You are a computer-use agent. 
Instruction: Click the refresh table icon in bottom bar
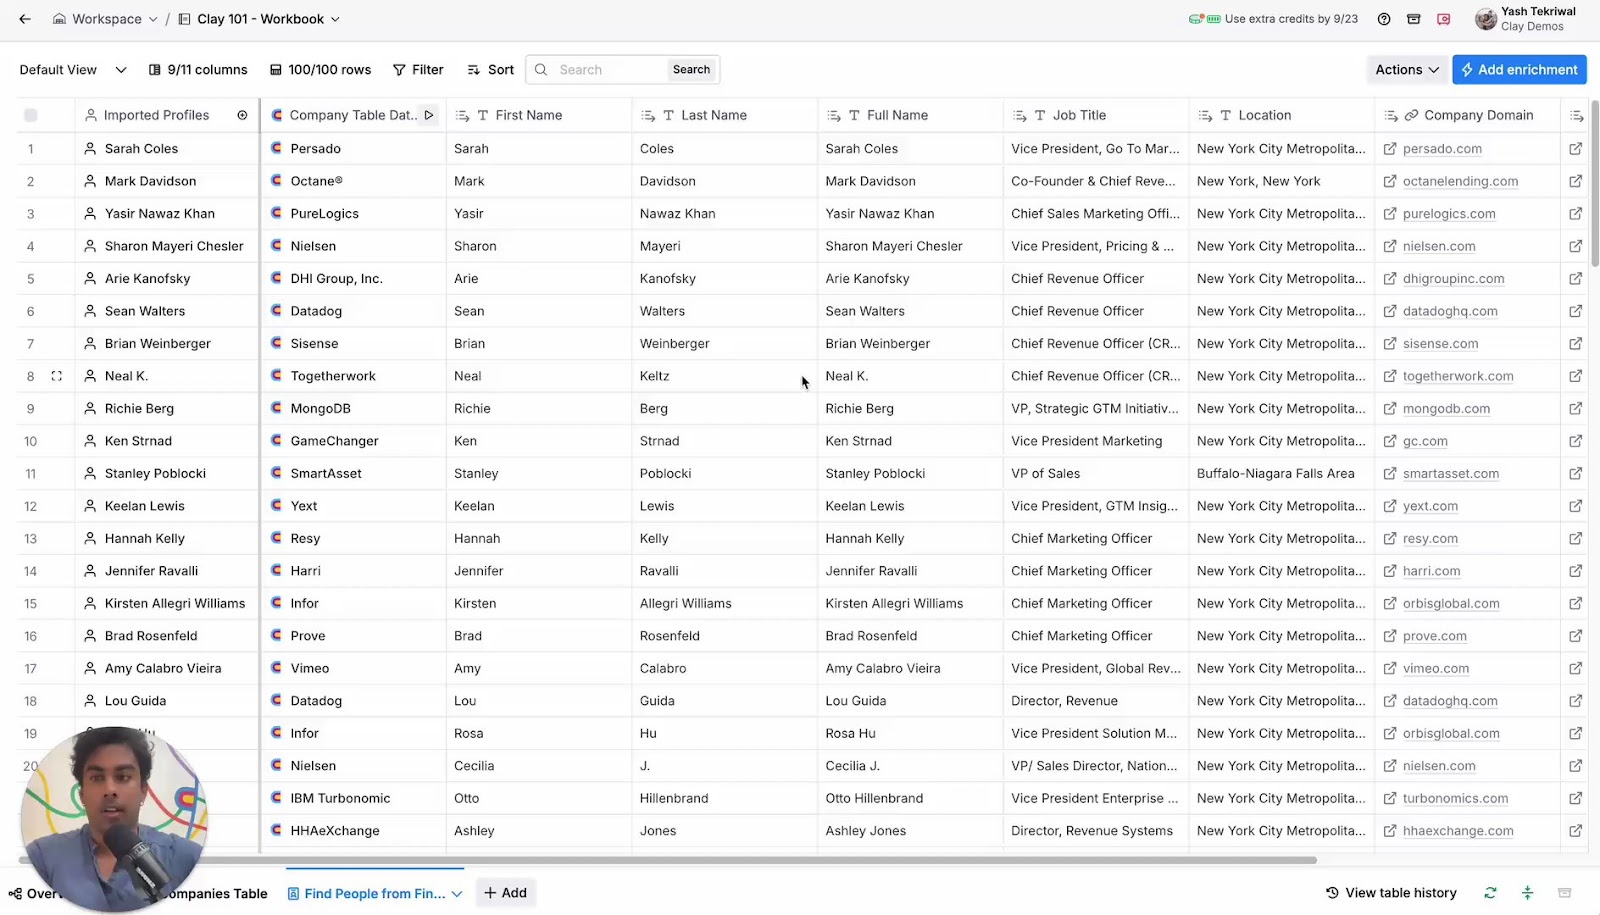click(x=1490, y=892)
